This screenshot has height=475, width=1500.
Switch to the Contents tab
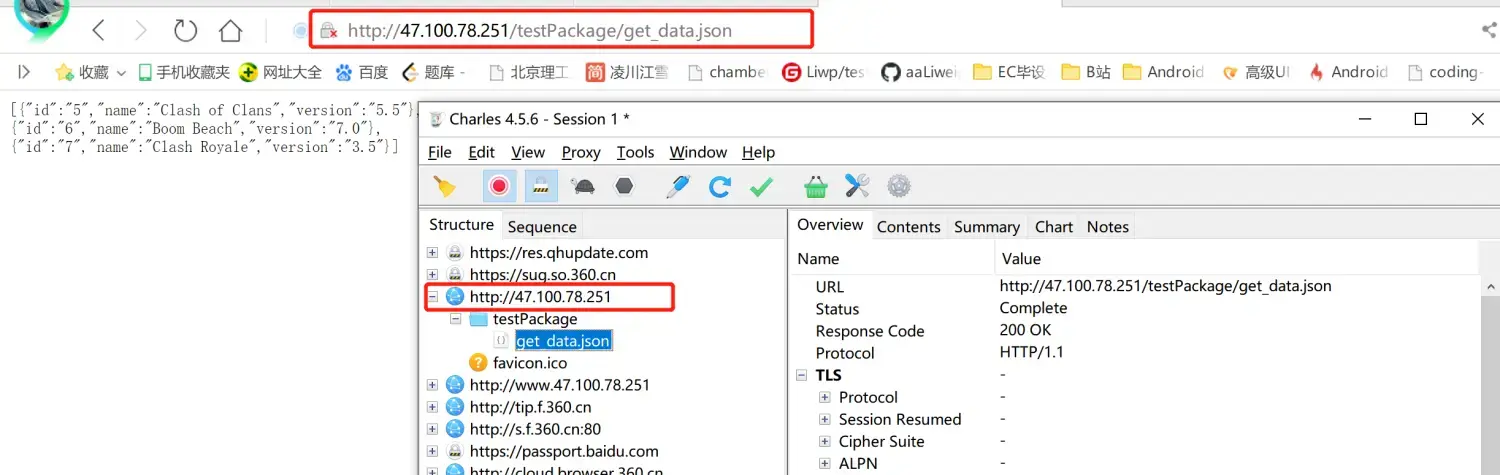(x=909, y=227)
